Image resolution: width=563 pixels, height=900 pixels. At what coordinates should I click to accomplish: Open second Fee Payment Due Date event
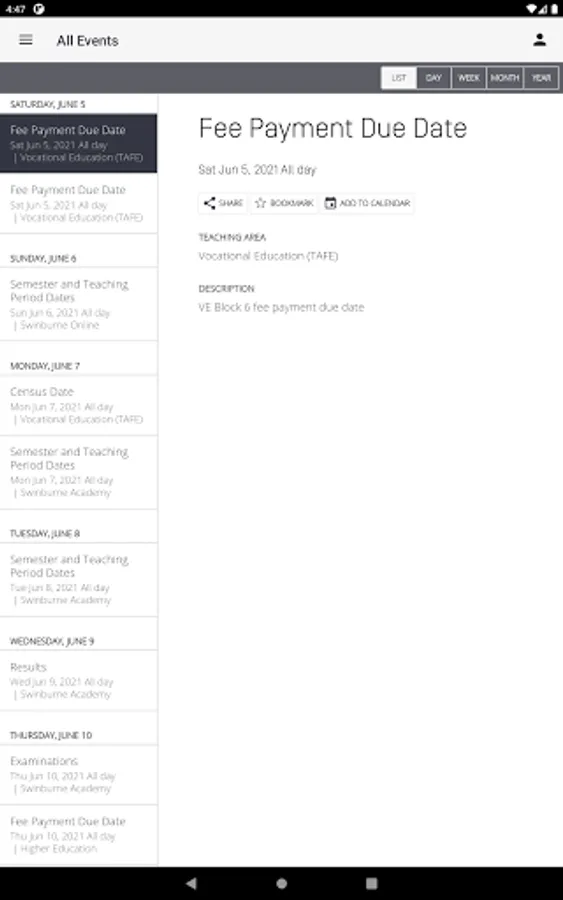pos(79,203)
